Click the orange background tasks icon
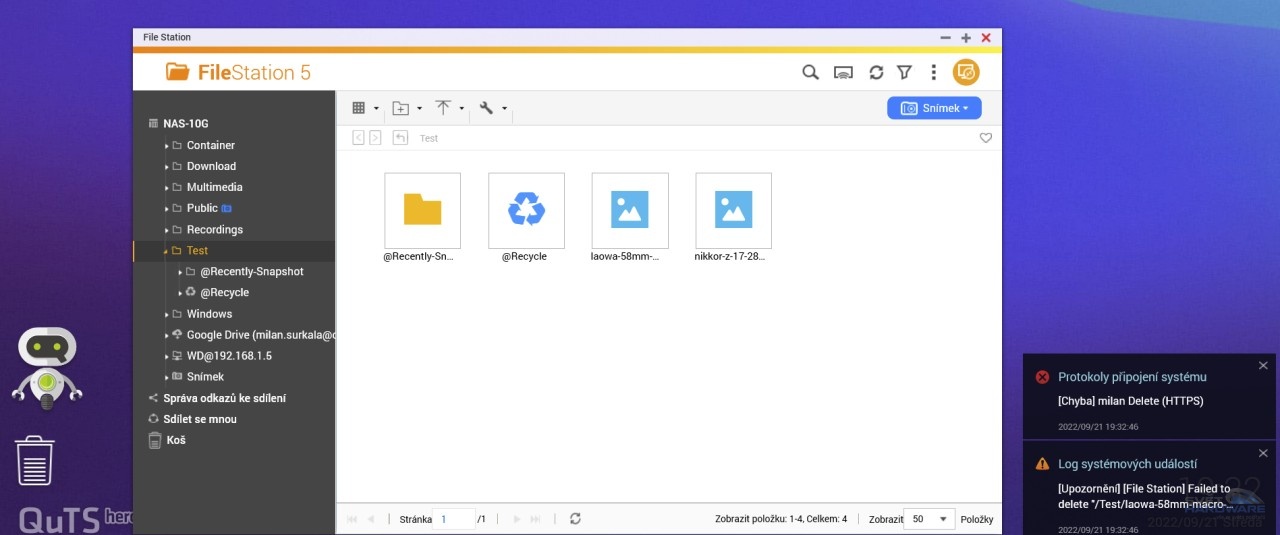Image resolution: width=1280 pixels, height=535 pixels. (966, 72)
